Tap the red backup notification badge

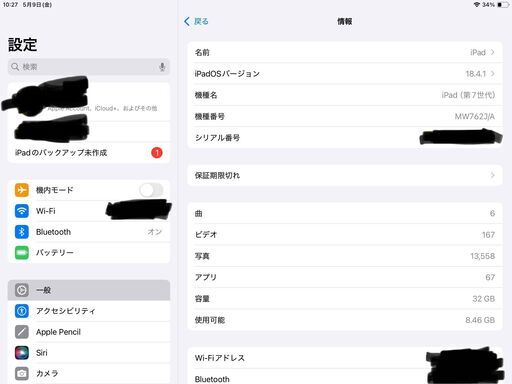click(157, 153)
